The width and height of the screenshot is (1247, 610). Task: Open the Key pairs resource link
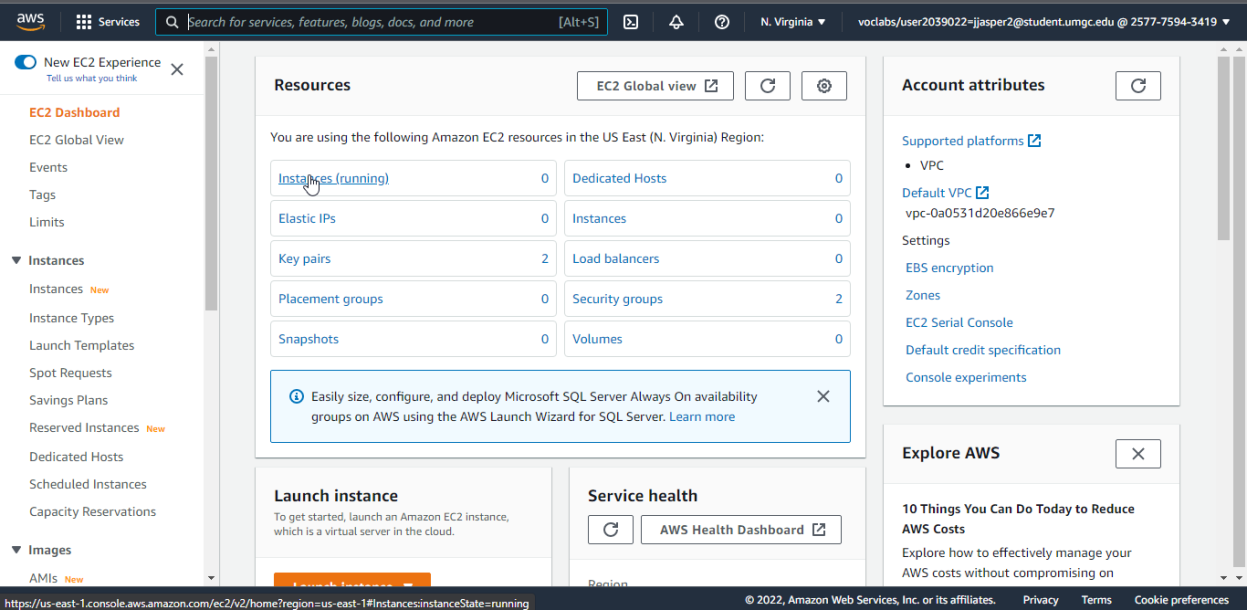tap(304, 259)
